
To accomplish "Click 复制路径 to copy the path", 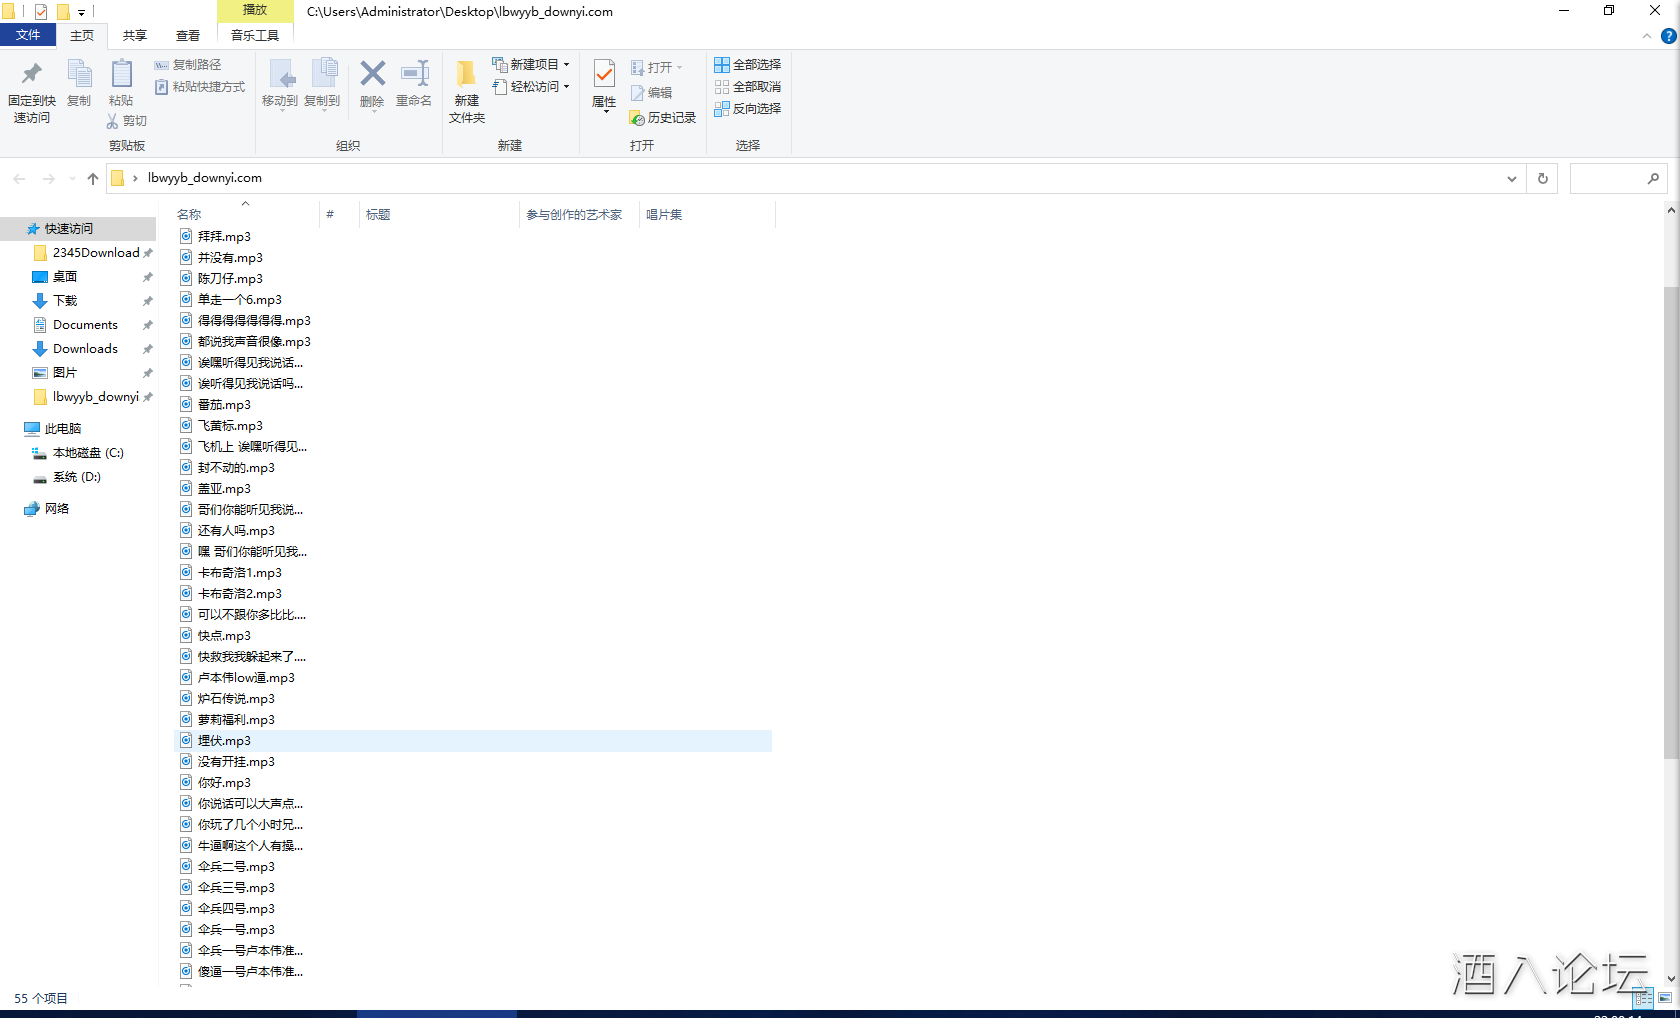I will (x=188, y=65).
